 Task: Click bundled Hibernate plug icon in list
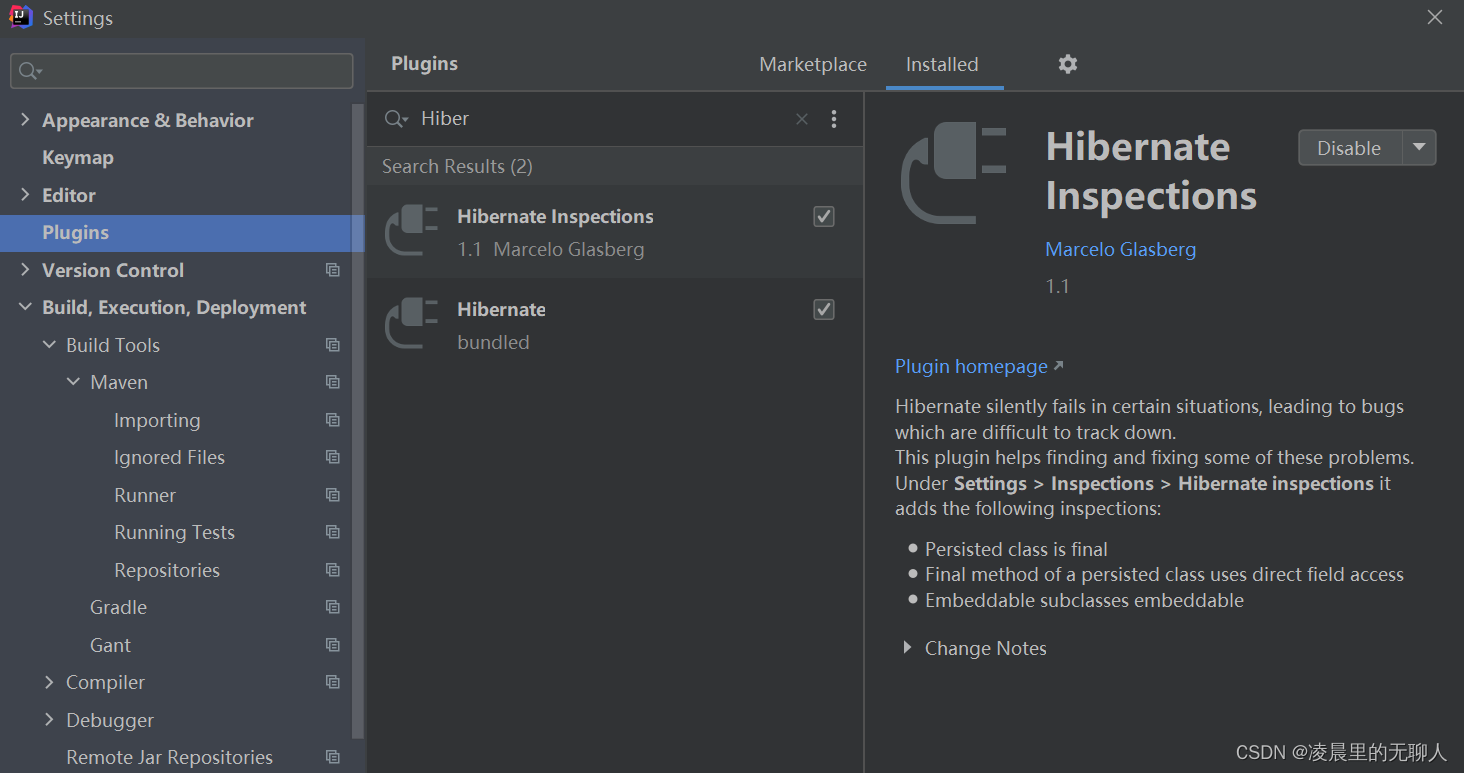412,324
